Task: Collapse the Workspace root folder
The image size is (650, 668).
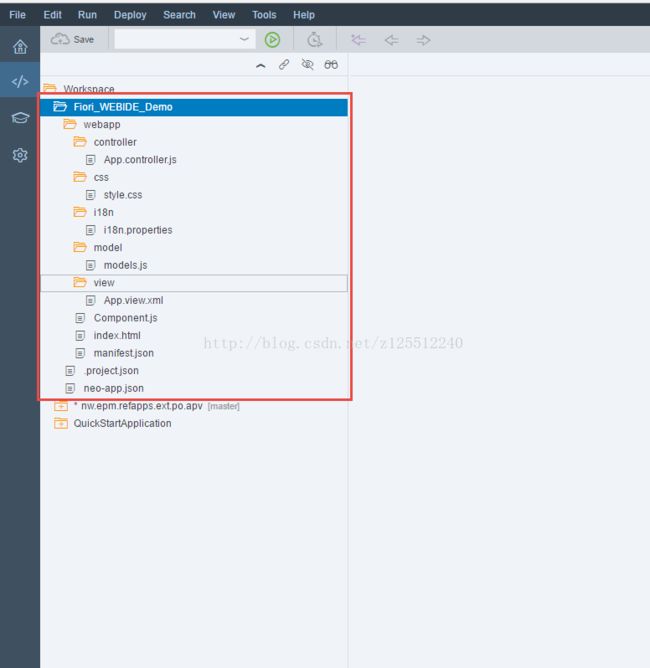Action: tap(50, 89)
